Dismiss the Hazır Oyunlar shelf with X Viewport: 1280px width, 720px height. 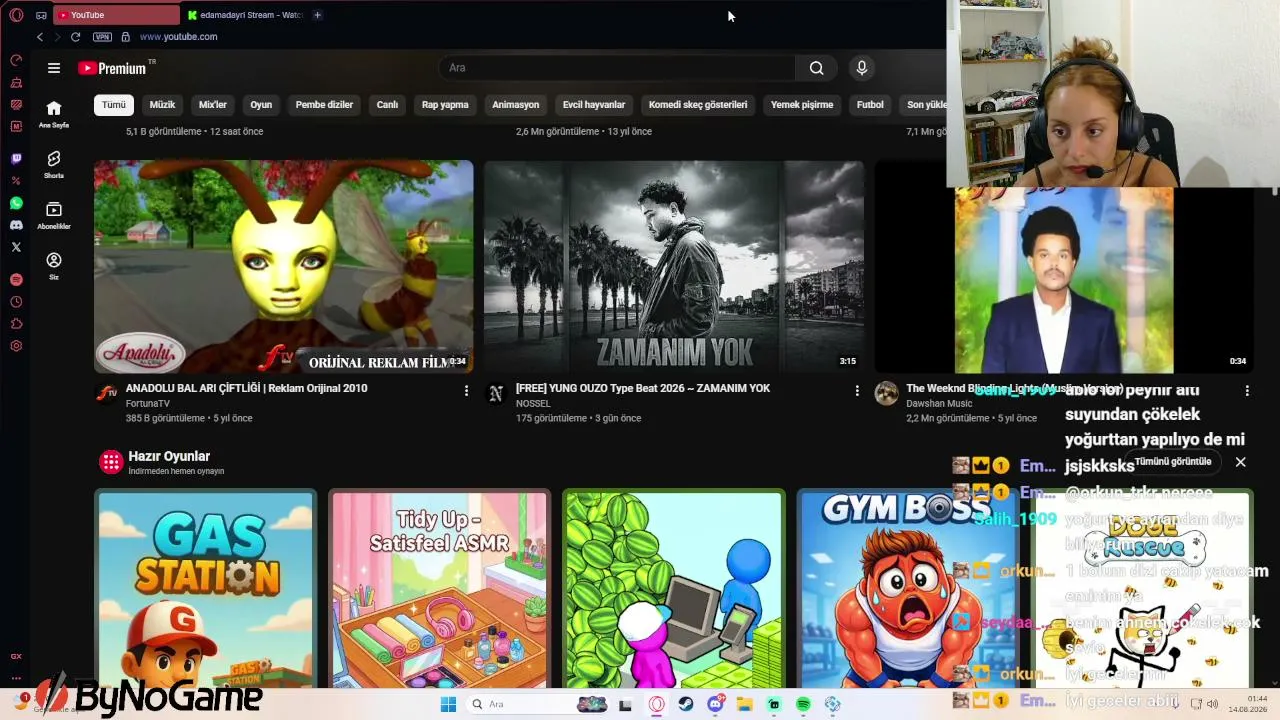[x=1240, y=462]
